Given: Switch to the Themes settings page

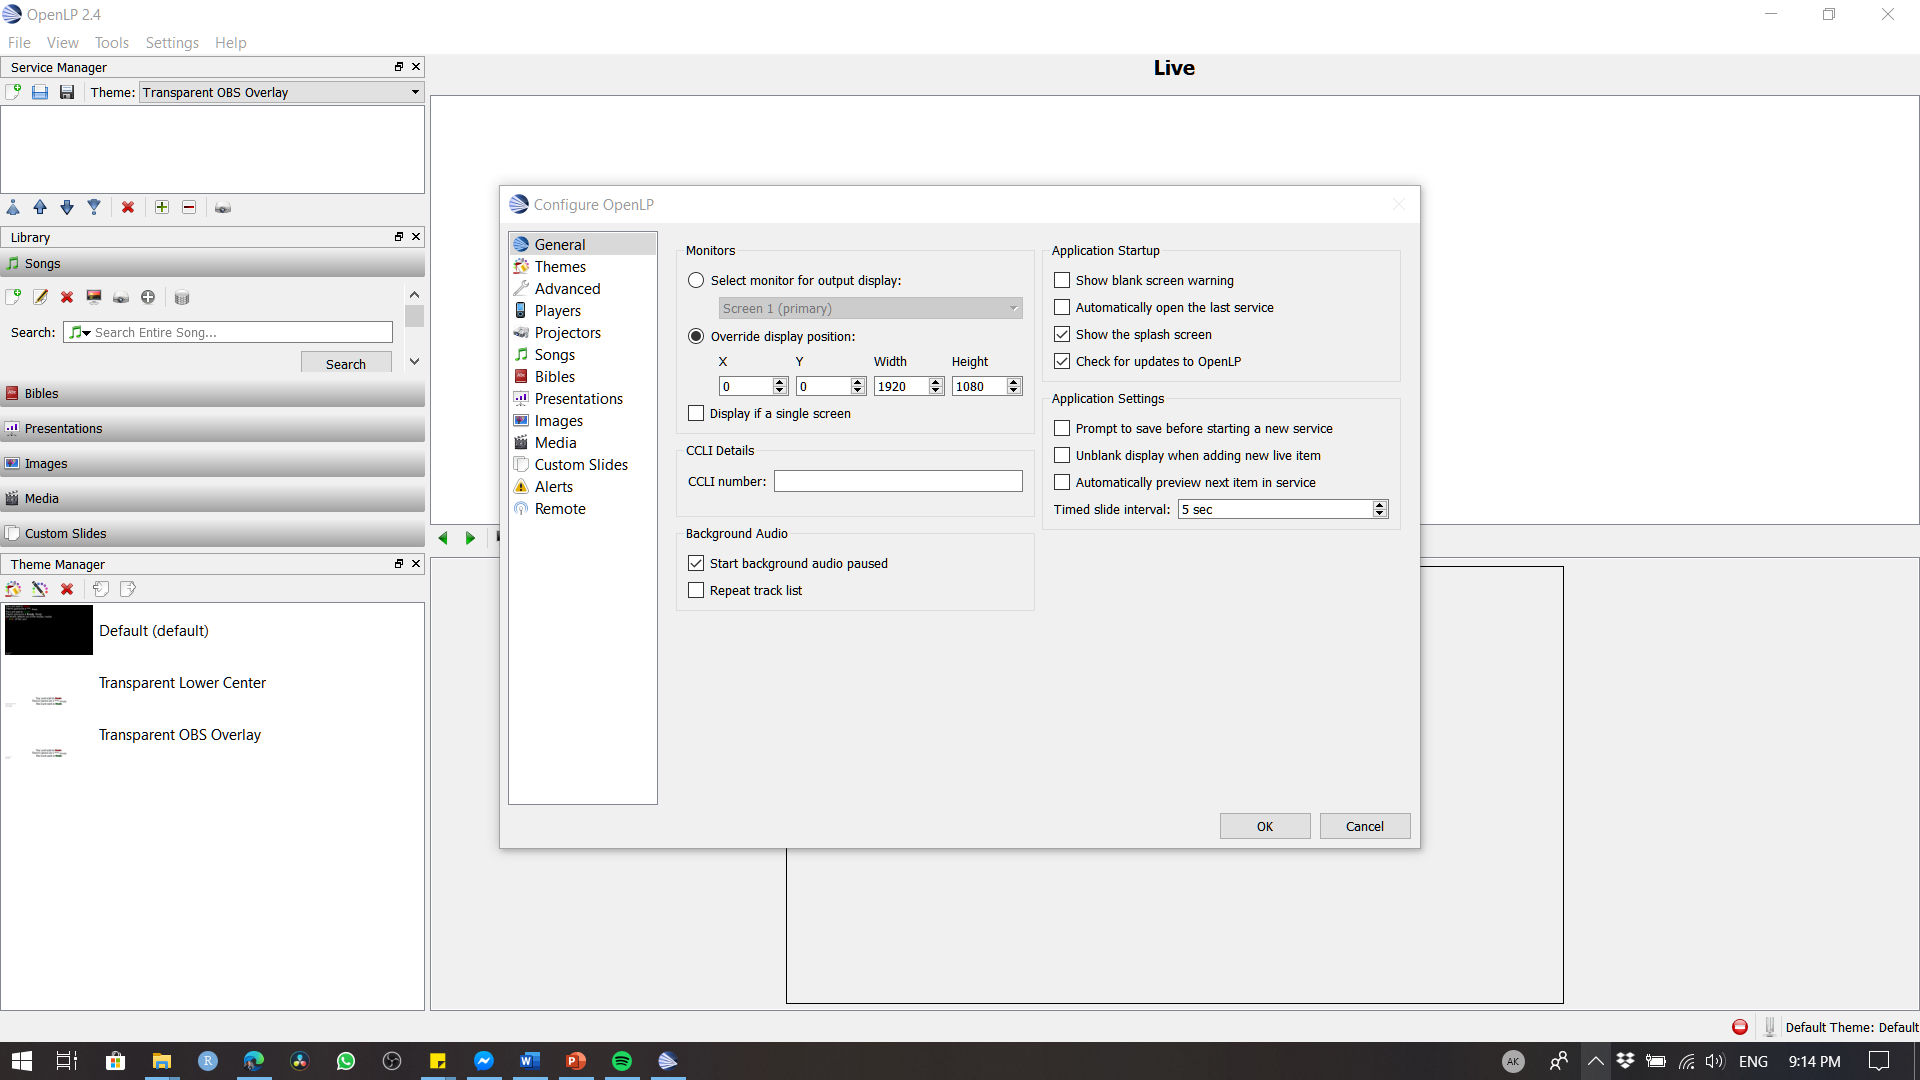Looking at the screenshot, I should (559, 266).
